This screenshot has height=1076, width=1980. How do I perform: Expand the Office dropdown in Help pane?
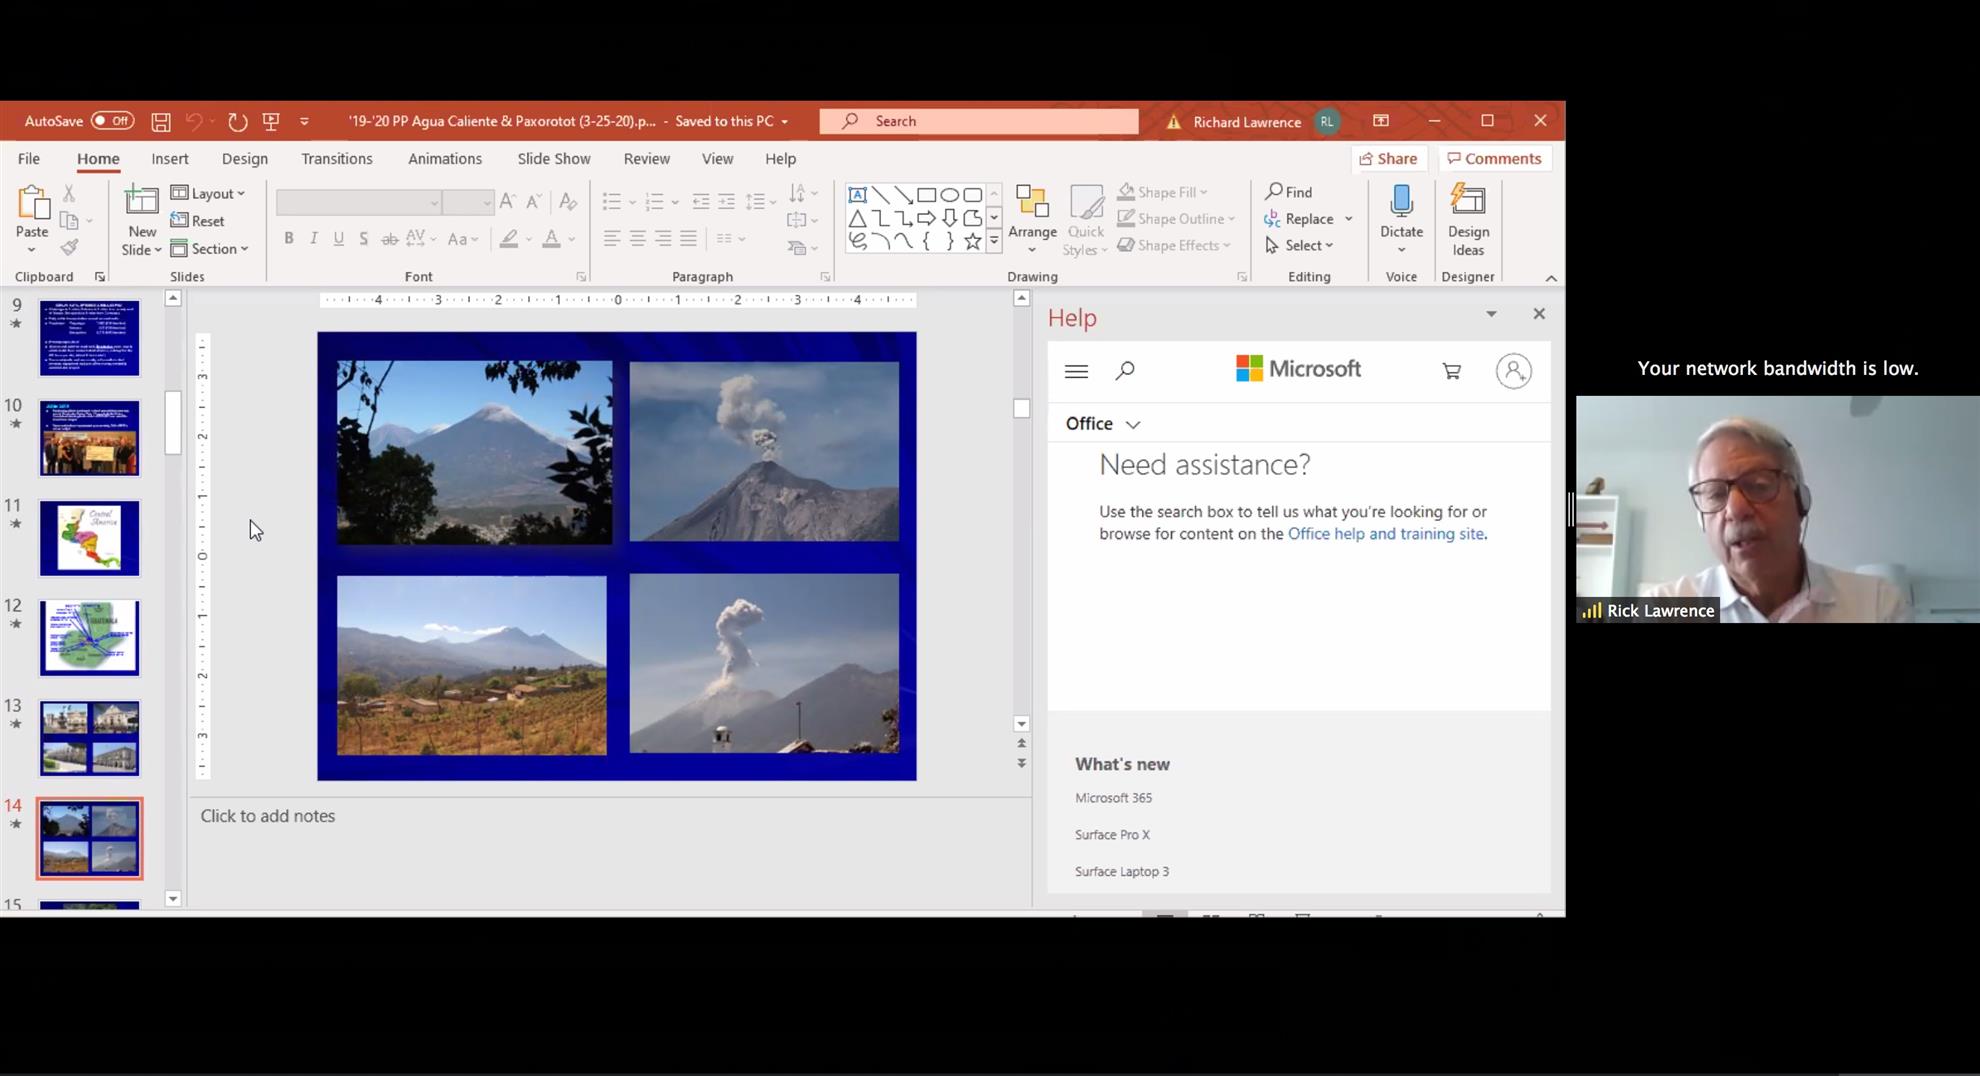(x=1102, y=424)
